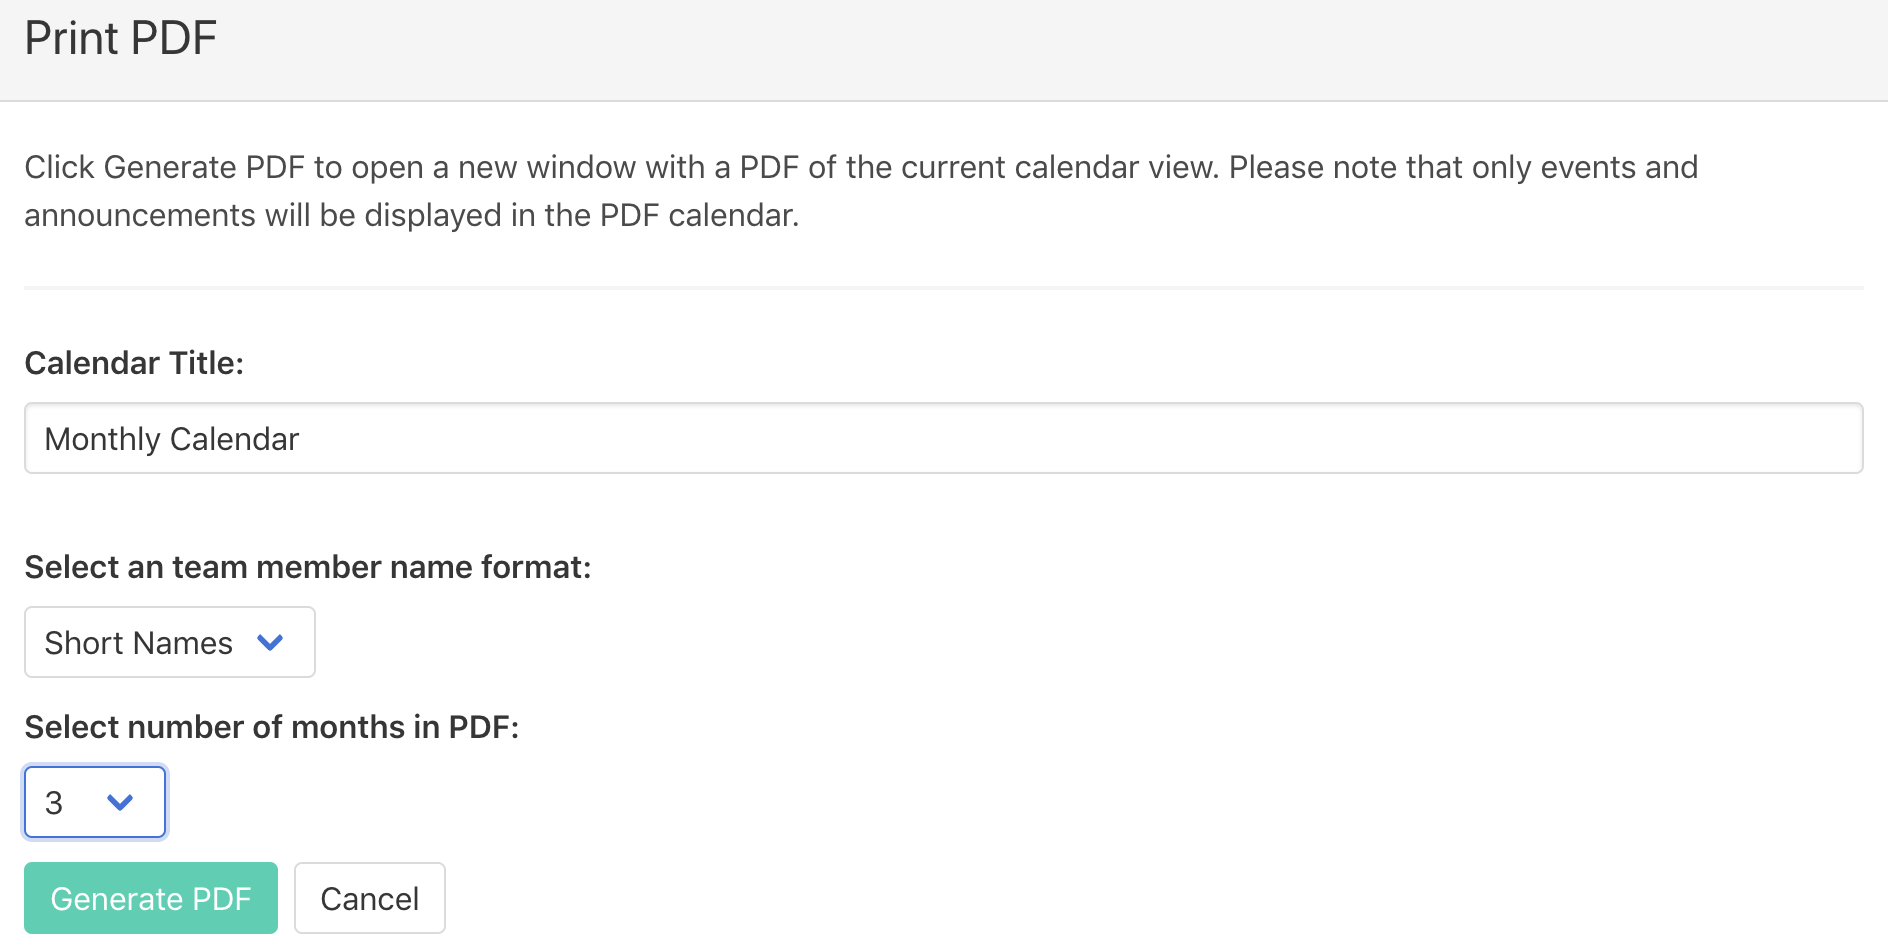Click the chevron arrow beside Short Names
The height and width of the screenshot is (946, 1888).
pos(270,642)
